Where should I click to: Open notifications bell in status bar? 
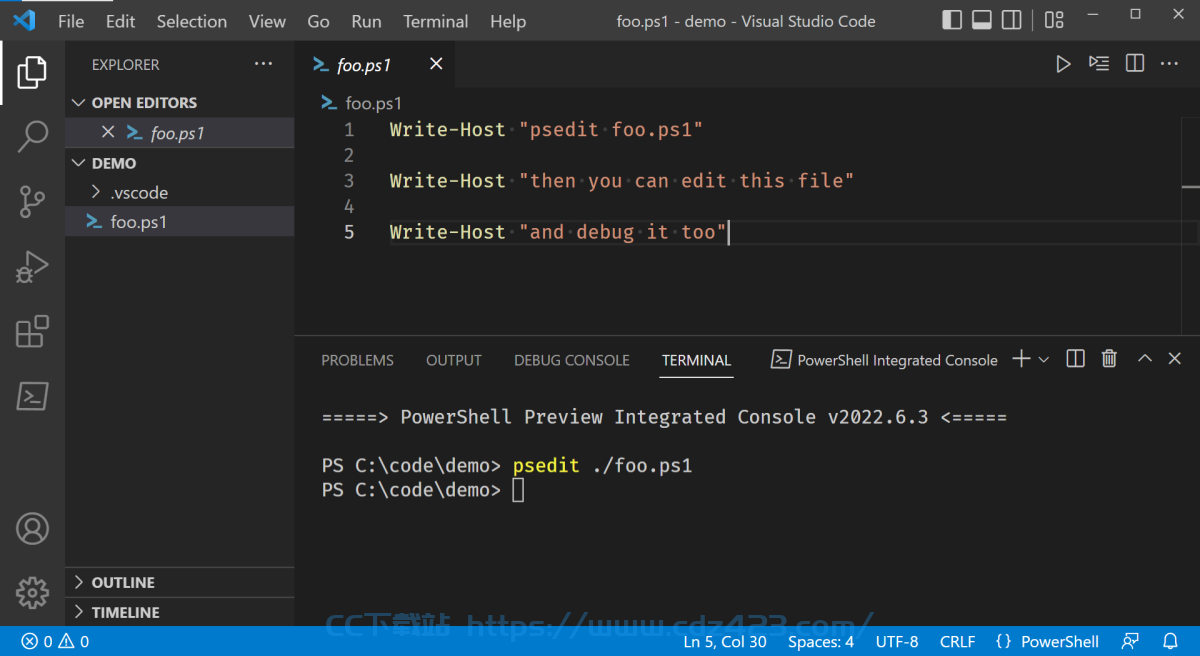(x=1170, y=642)
